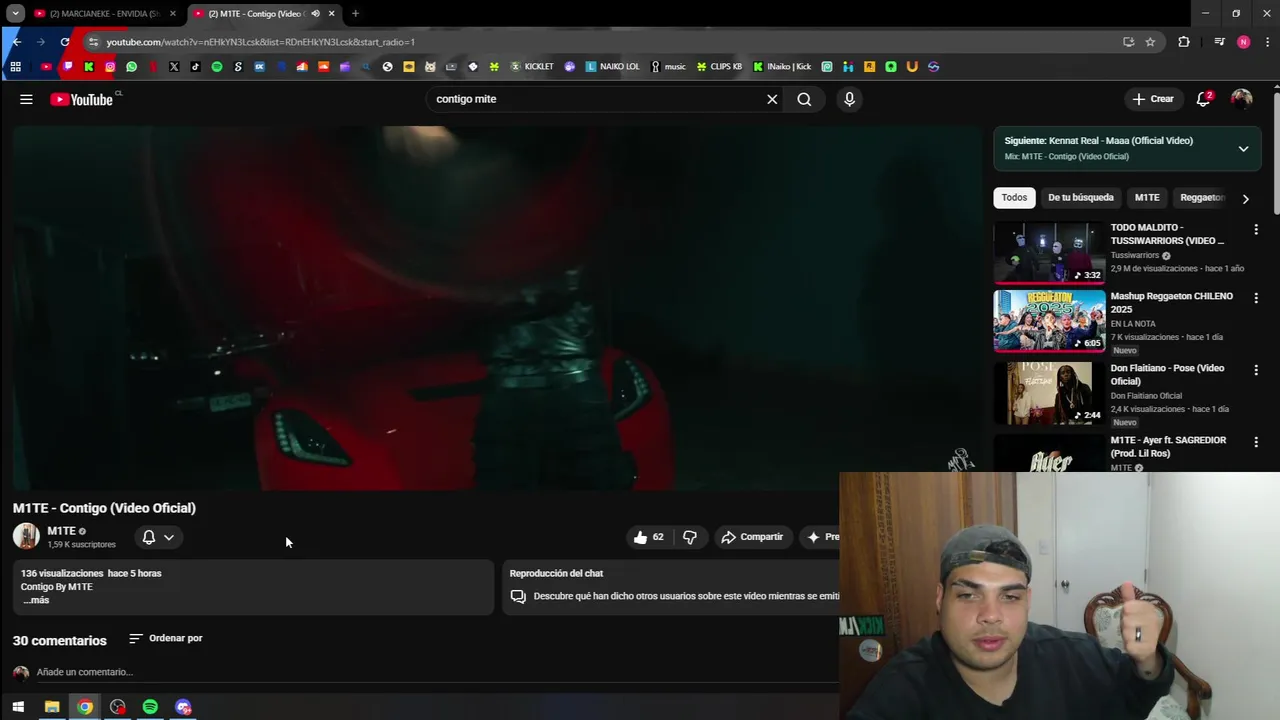Screen dimensions: 1280x720
Task: Dislike the video with thumbs down
Action: point(690,537)
